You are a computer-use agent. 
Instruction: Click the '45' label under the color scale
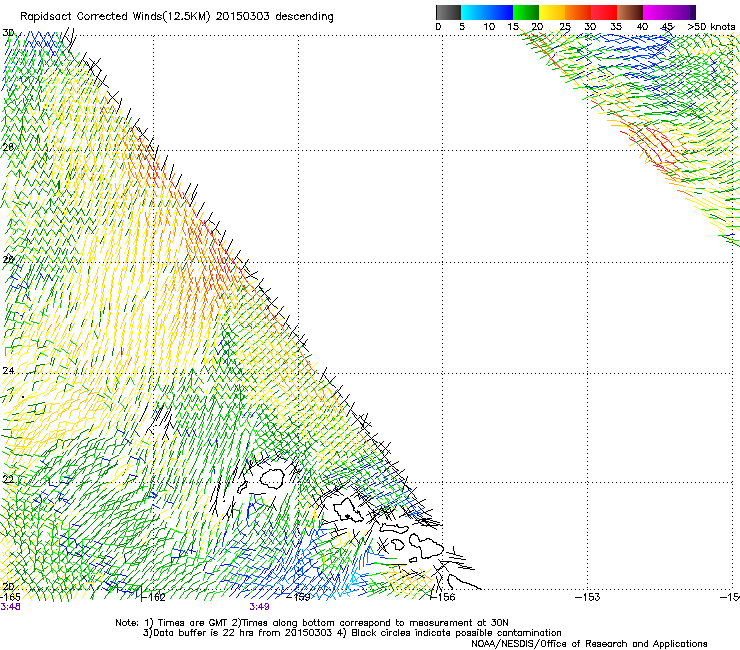667,27
